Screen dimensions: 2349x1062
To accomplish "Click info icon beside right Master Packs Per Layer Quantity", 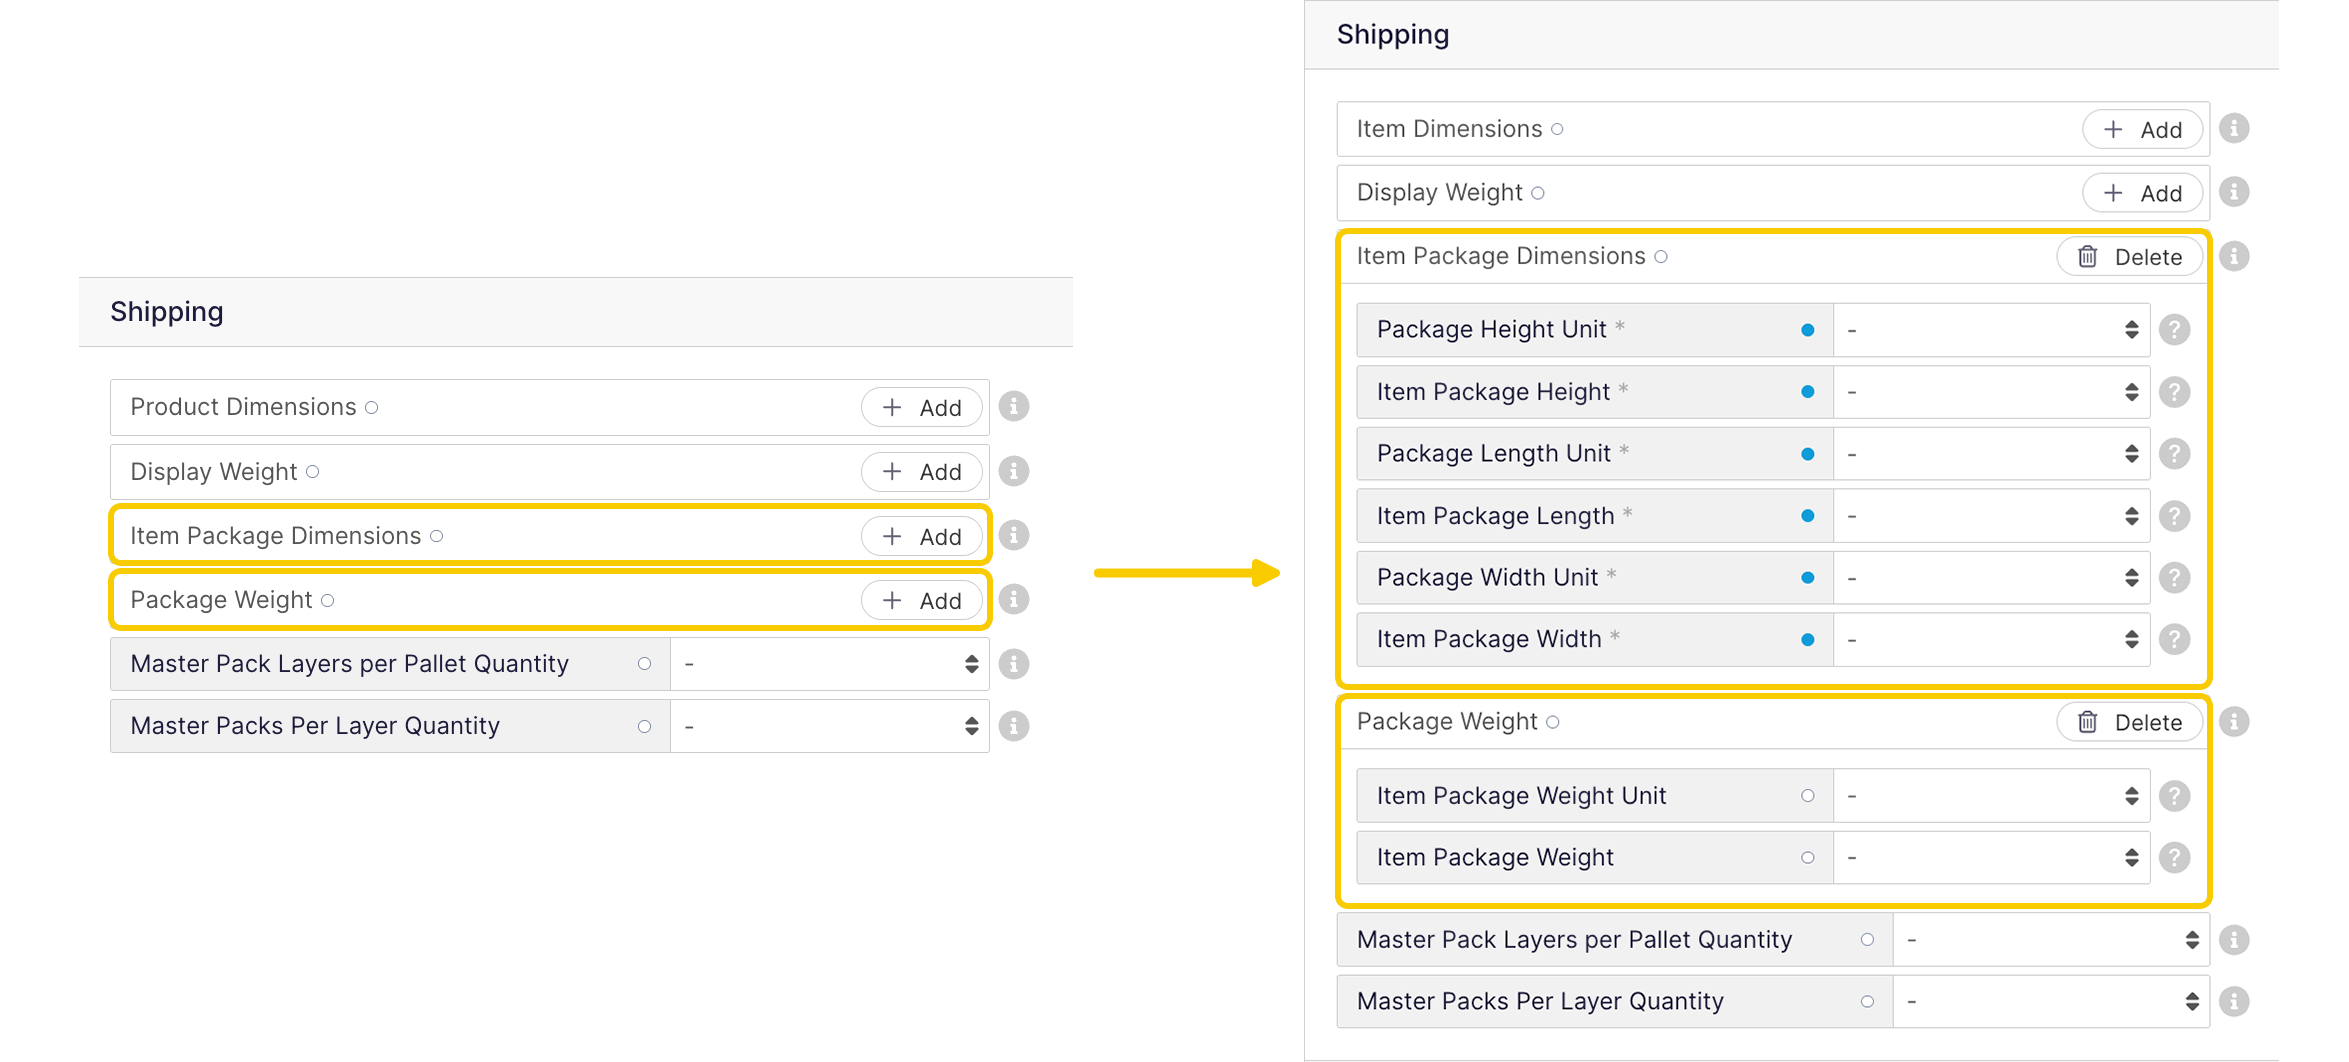I will tap(2234, 1001).
